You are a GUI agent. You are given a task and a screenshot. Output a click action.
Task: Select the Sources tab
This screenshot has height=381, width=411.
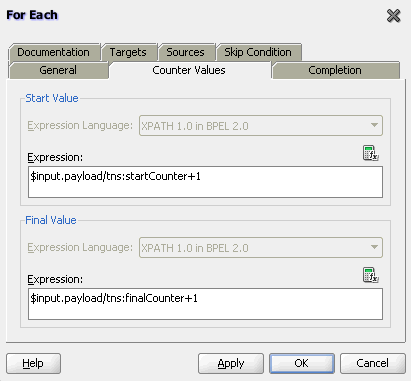186,52
